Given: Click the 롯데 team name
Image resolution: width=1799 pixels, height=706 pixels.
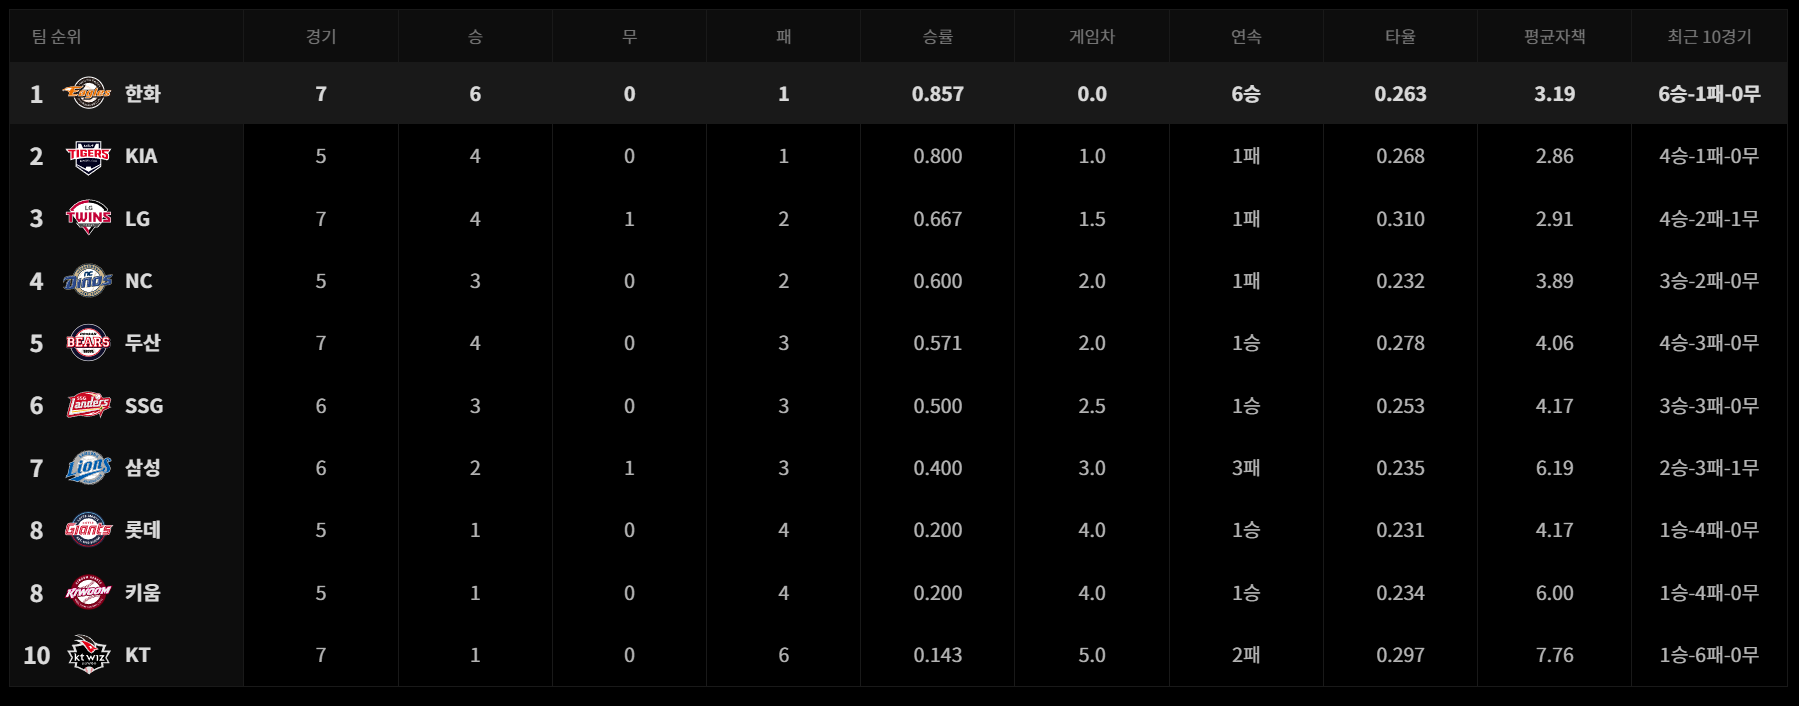Looking at the screenshot, I should click(x=143, y=530).
